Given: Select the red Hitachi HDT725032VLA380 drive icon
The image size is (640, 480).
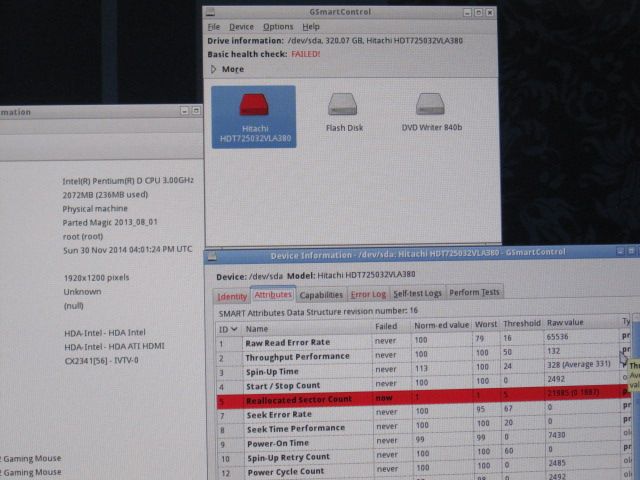Looking at the screenshot, I should [x=253, y=117].
